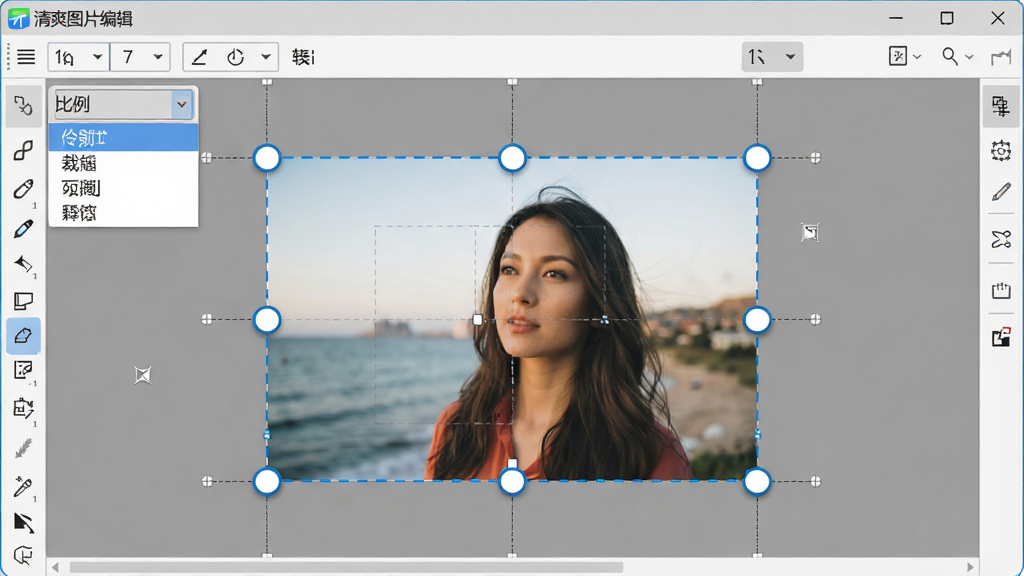This screenshot has width=1024, height=576.
Task: Expand the 比例 combo box arrow
Action: 182,104
